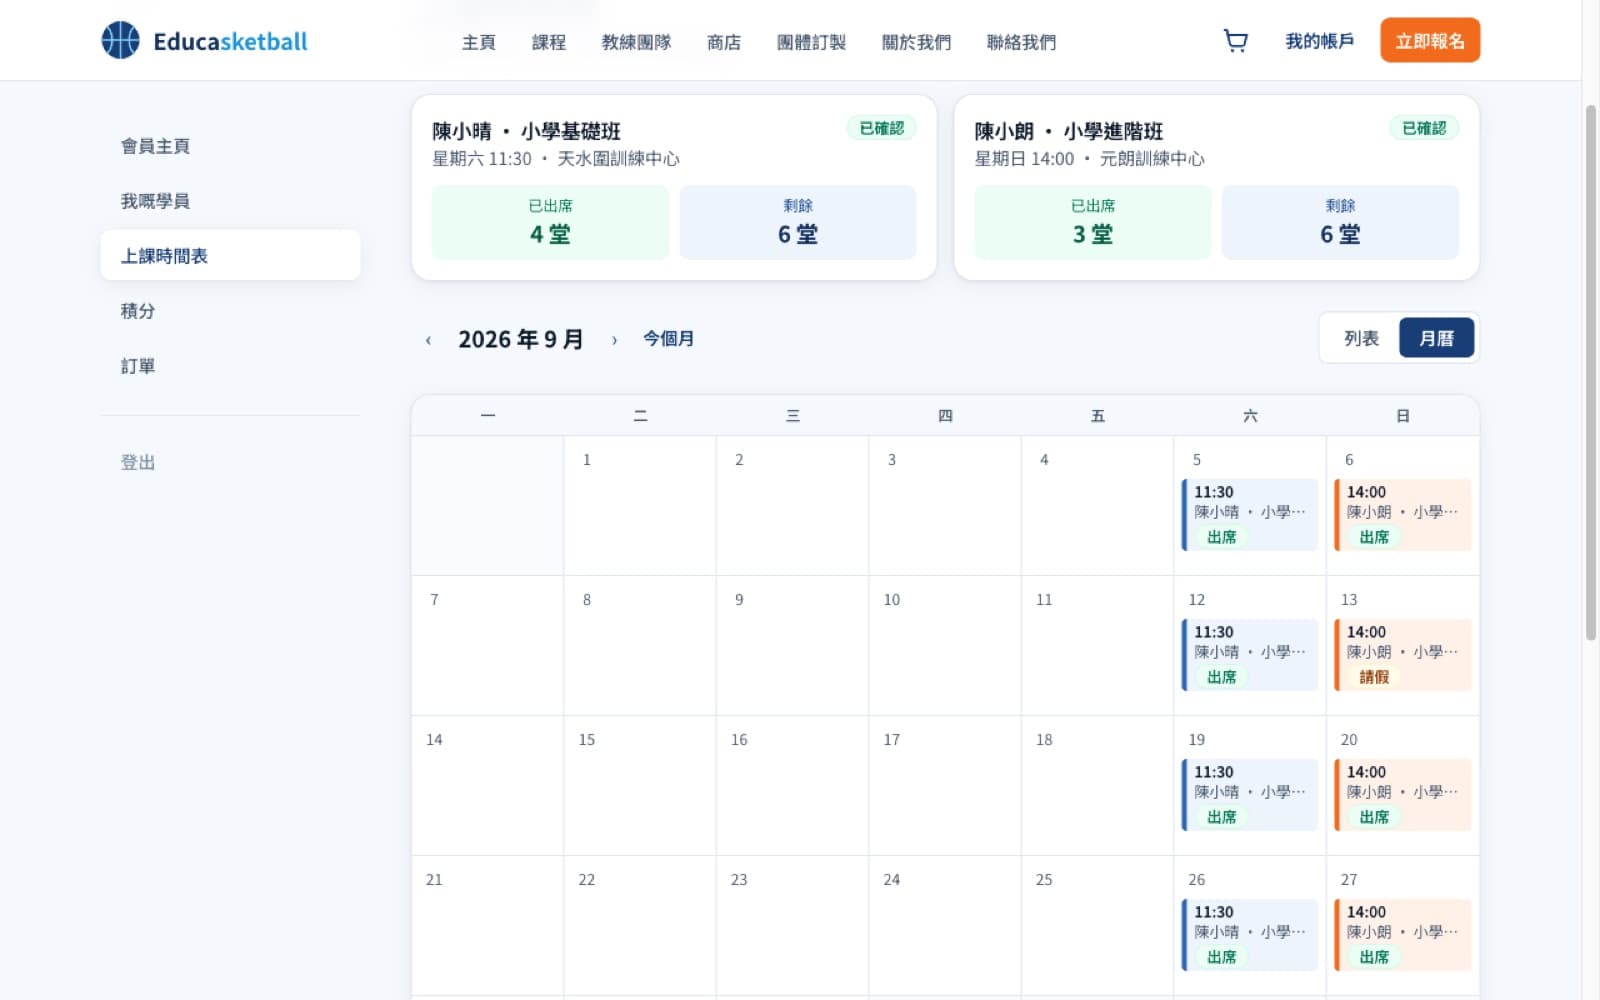Jump to 今個月 current month
The height and width of the screenshot is (1000, 1600).
click(x=668, y=339)
